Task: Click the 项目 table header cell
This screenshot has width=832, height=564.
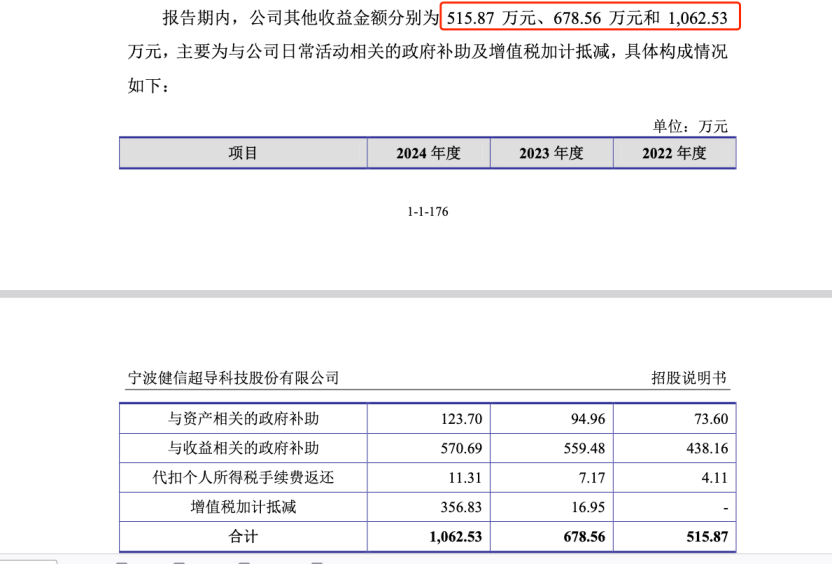Action: (x=243, y=153)
